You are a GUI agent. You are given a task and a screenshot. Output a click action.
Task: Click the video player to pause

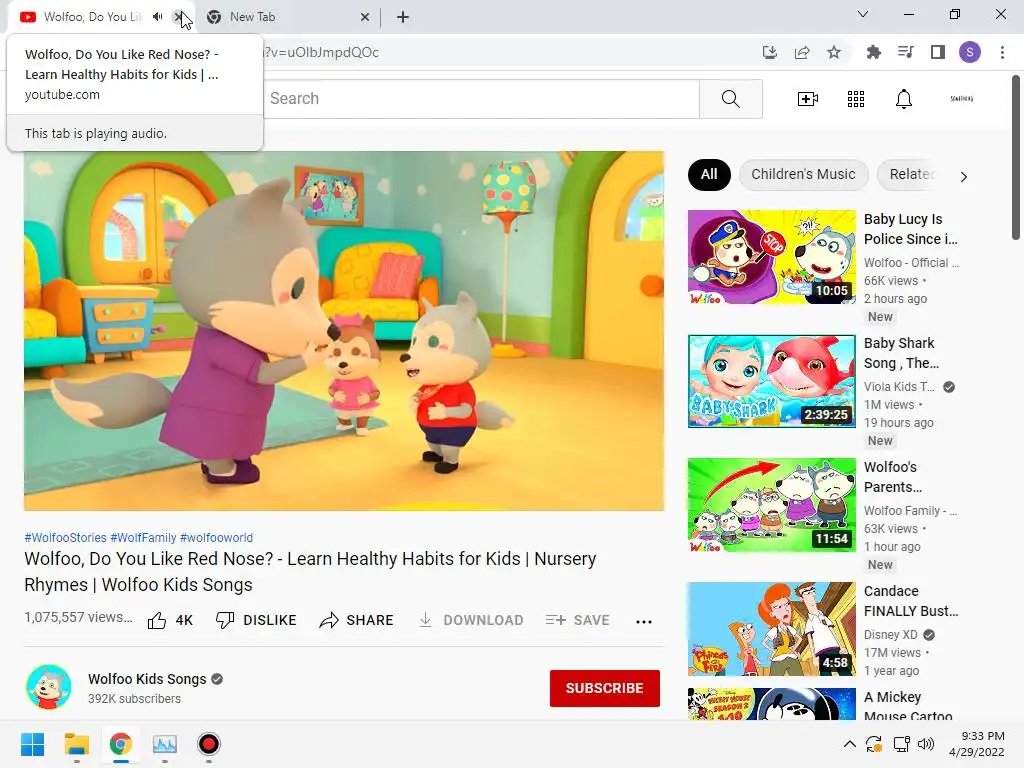click(344, 331)
